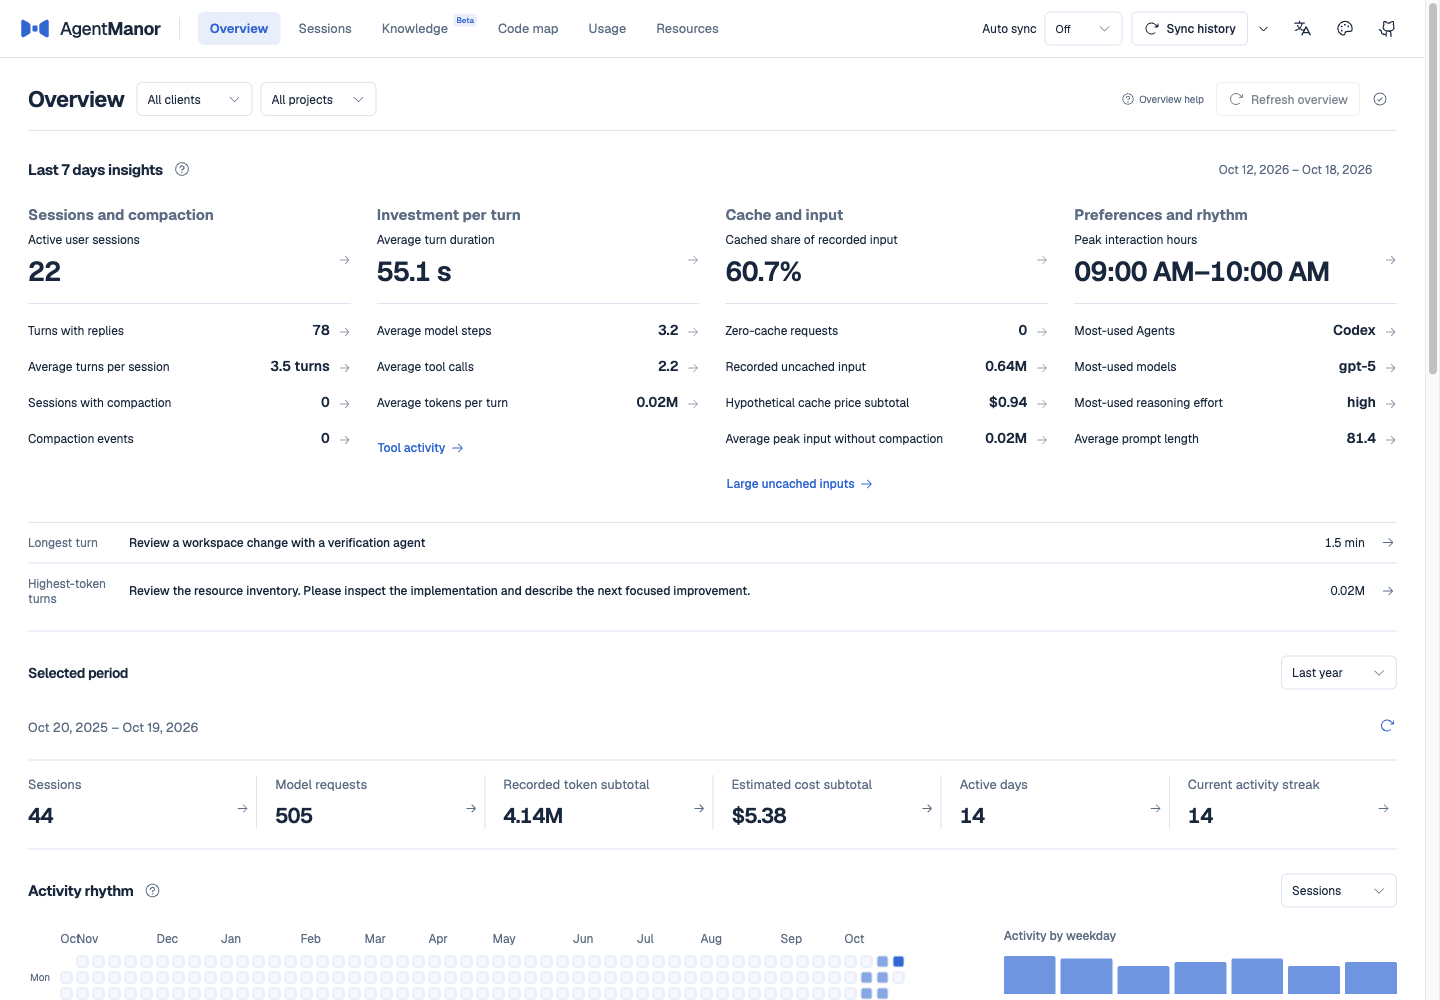Open the Usage tab

click(x=607, y=29)
